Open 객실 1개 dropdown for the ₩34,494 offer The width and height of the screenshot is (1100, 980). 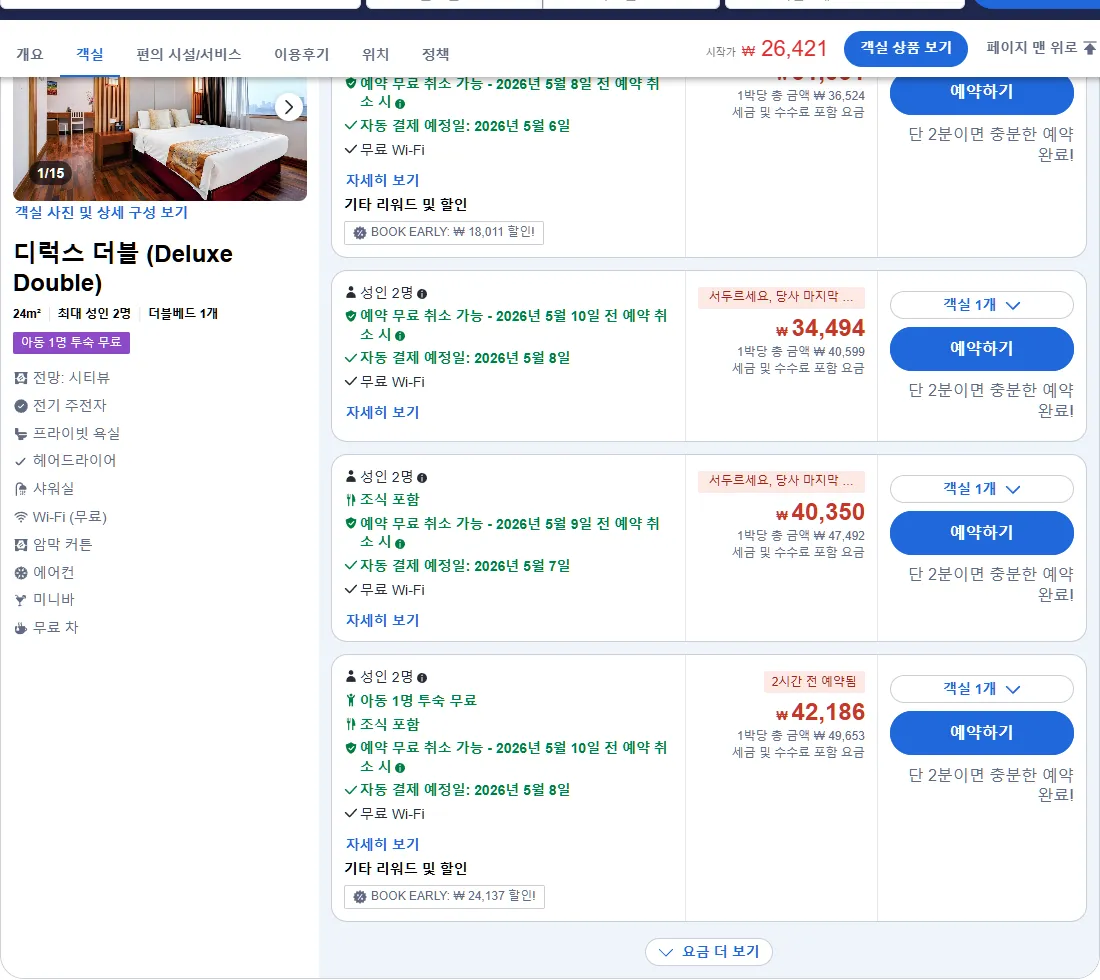981,305
